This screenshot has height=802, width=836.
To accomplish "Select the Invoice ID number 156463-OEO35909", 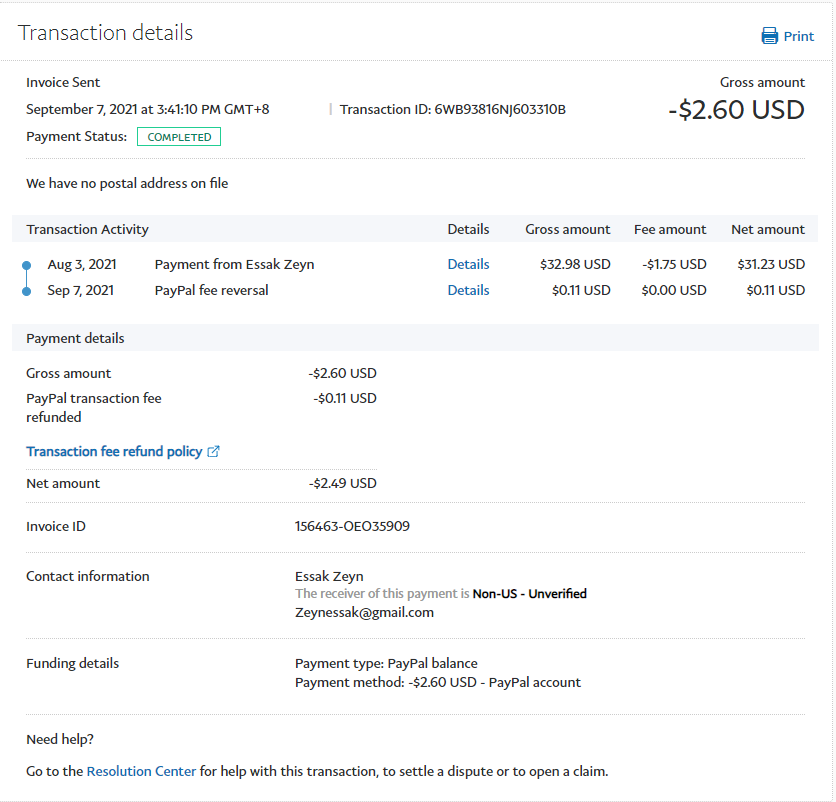I will [x=352, y=526].
